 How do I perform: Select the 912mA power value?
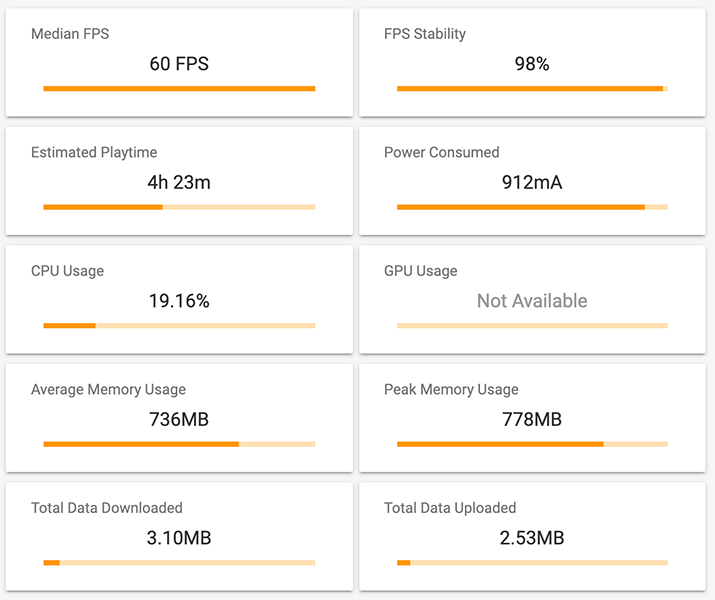[x=532, y=182]
